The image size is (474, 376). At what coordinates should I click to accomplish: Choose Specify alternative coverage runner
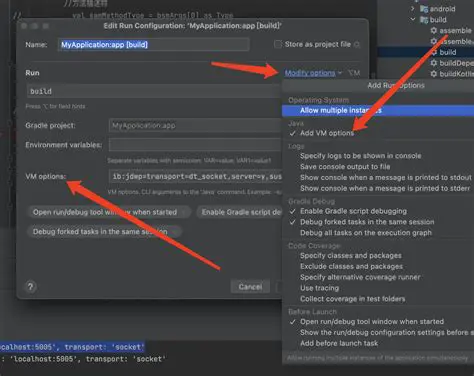pos(360,277)
